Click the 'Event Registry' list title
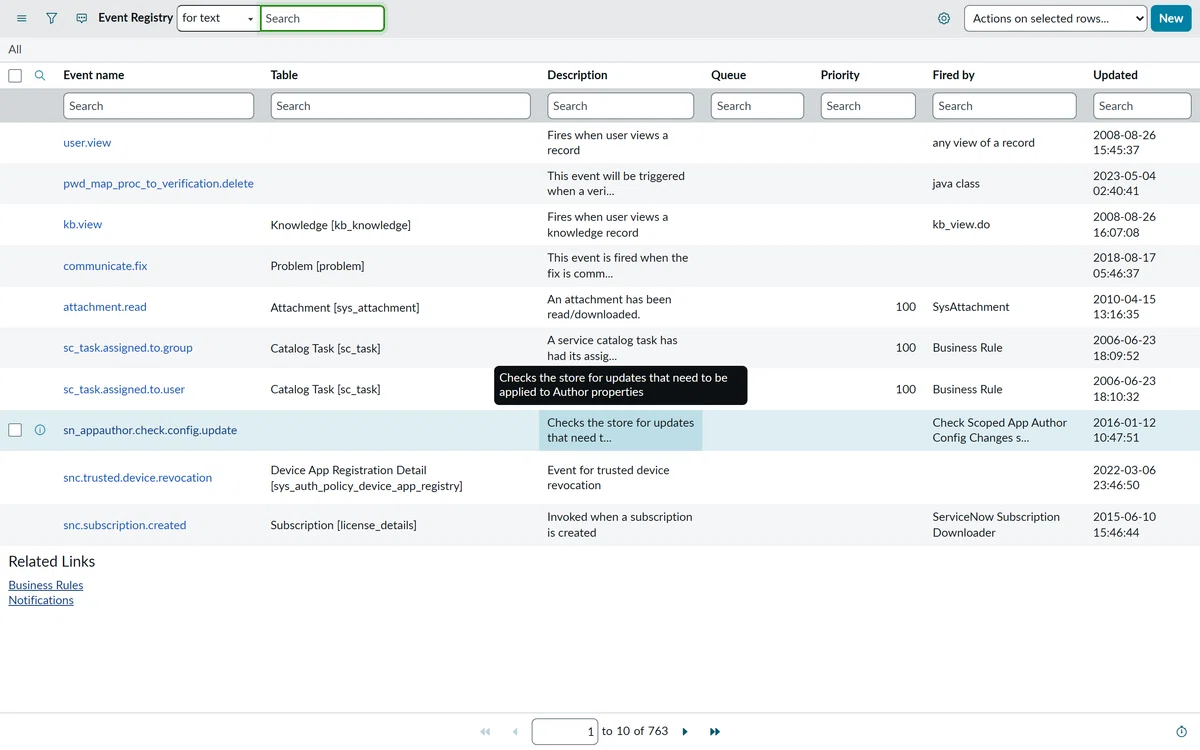The height and width of the screenshot is (750, 1200). point(135,18)
